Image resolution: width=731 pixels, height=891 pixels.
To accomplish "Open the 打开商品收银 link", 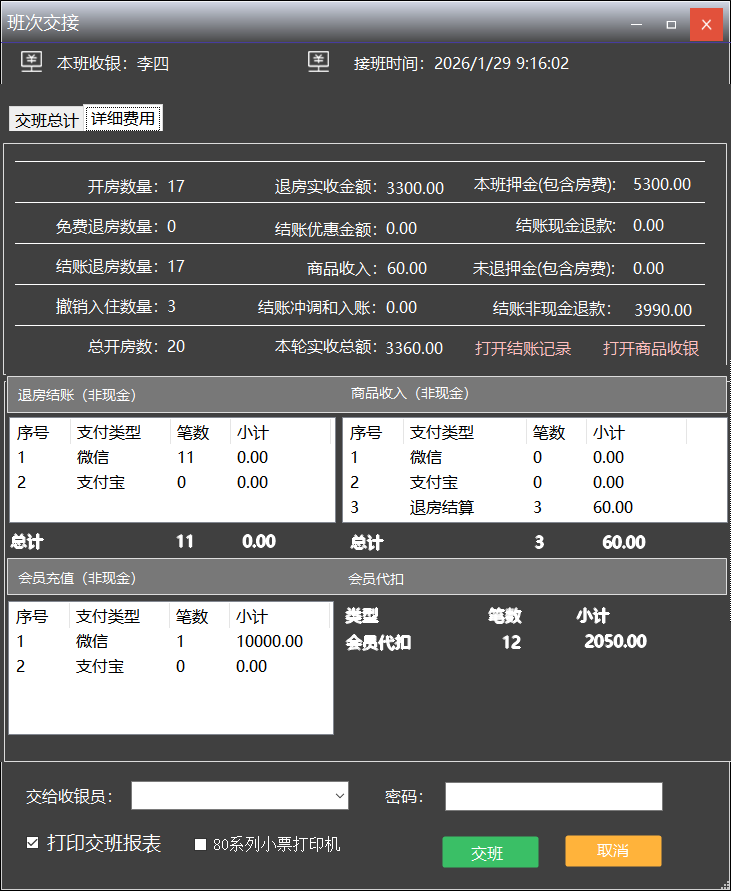I will pyautogui.click(x=651, y=348).
